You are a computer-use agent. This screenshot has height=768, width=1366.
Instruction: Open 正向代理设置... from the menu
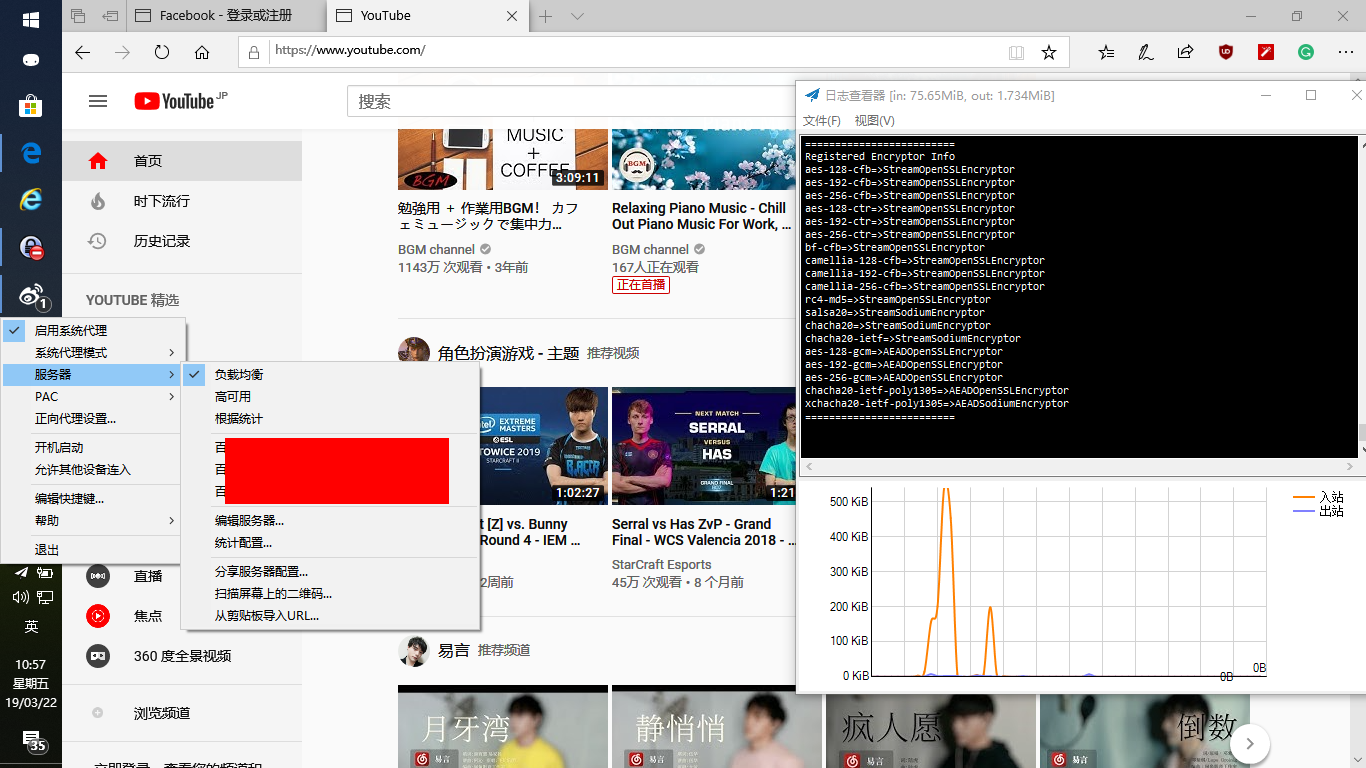[93, 419]
